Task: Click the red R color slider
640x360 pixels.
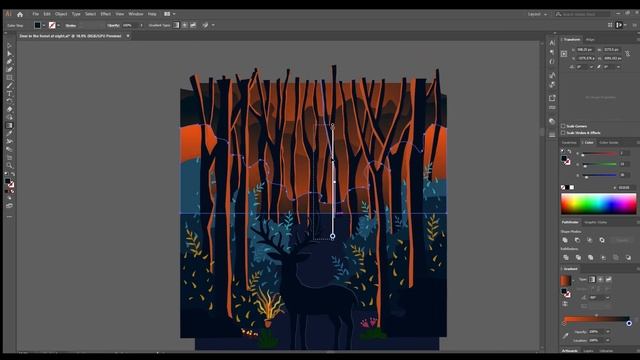Action: point(599,153)
